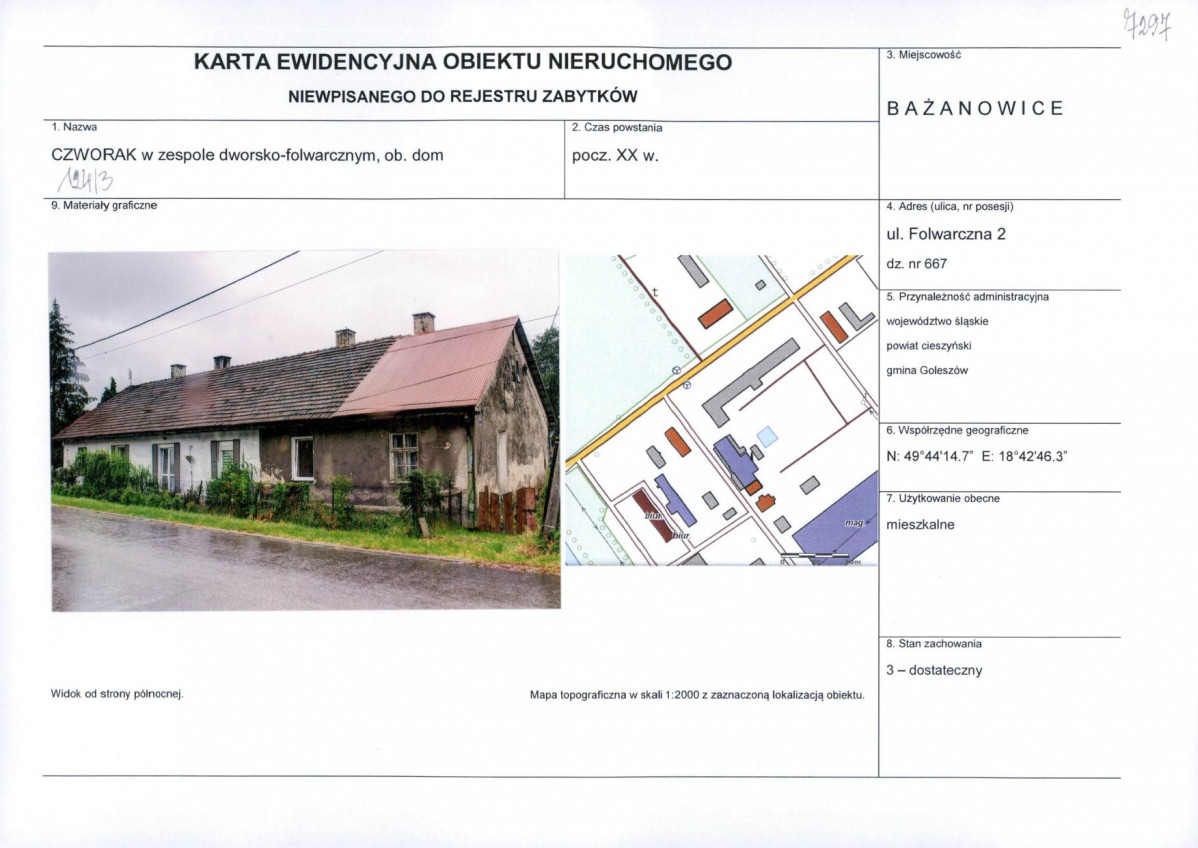Click the '8. Stan zachowania' label
1198x848 pixels.
point(934,643)
